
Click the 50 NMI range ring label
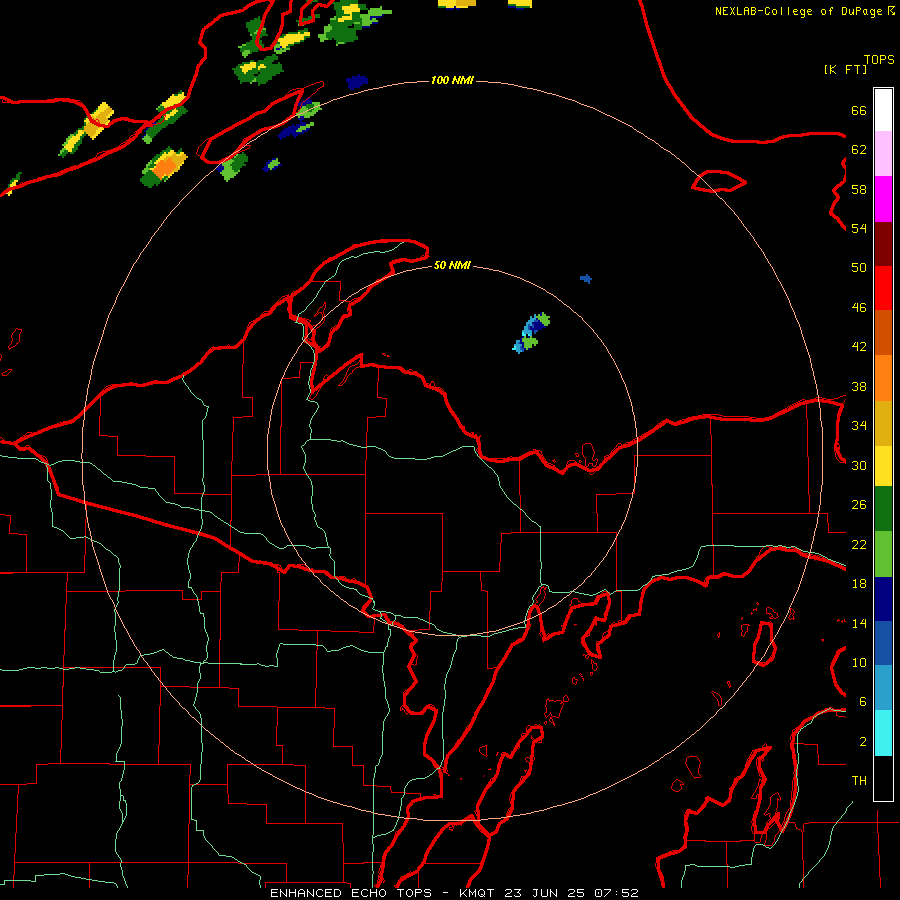coord(452,265)
